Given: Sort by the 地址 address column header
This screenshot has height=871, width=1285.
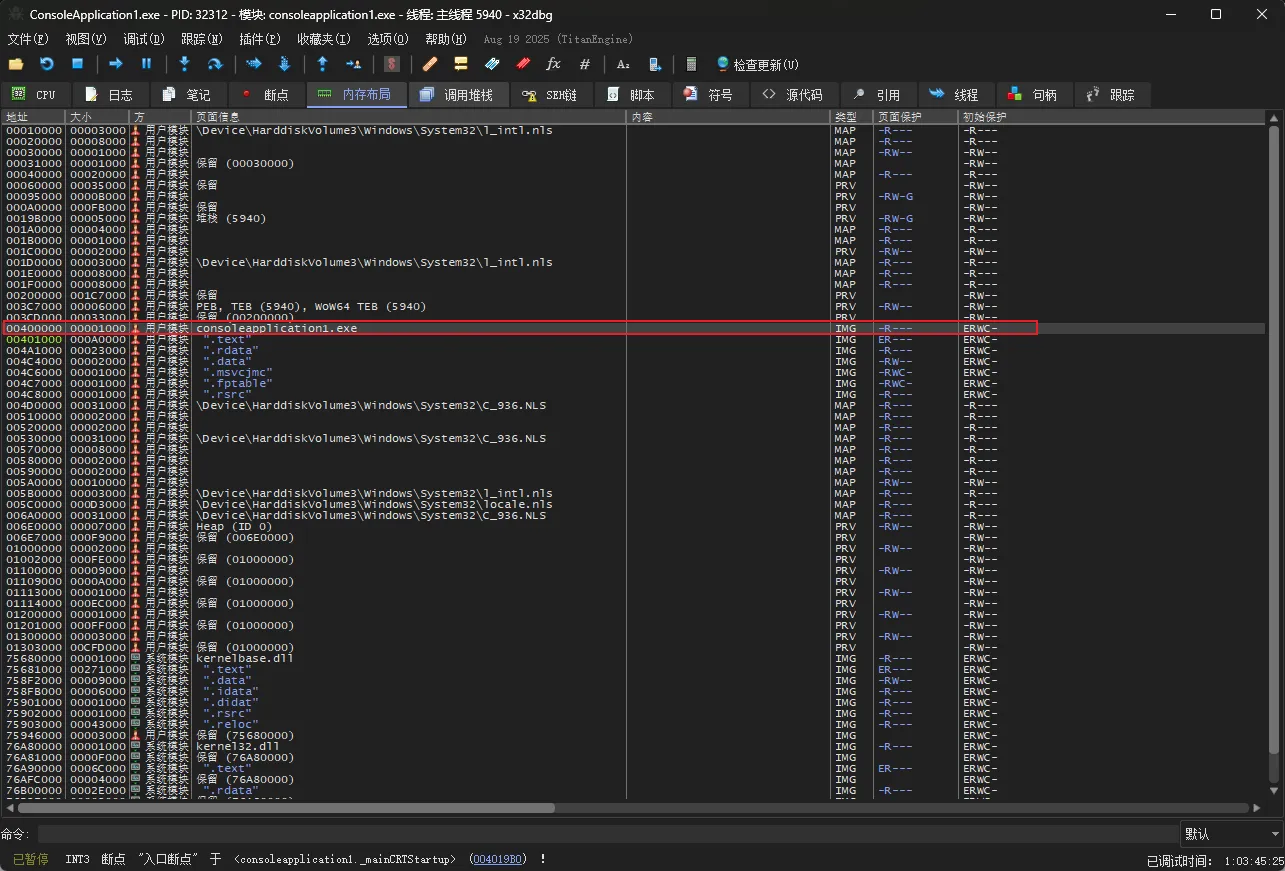Looking at the screenshot, I should pyautogui.click(x=33, y=117).
